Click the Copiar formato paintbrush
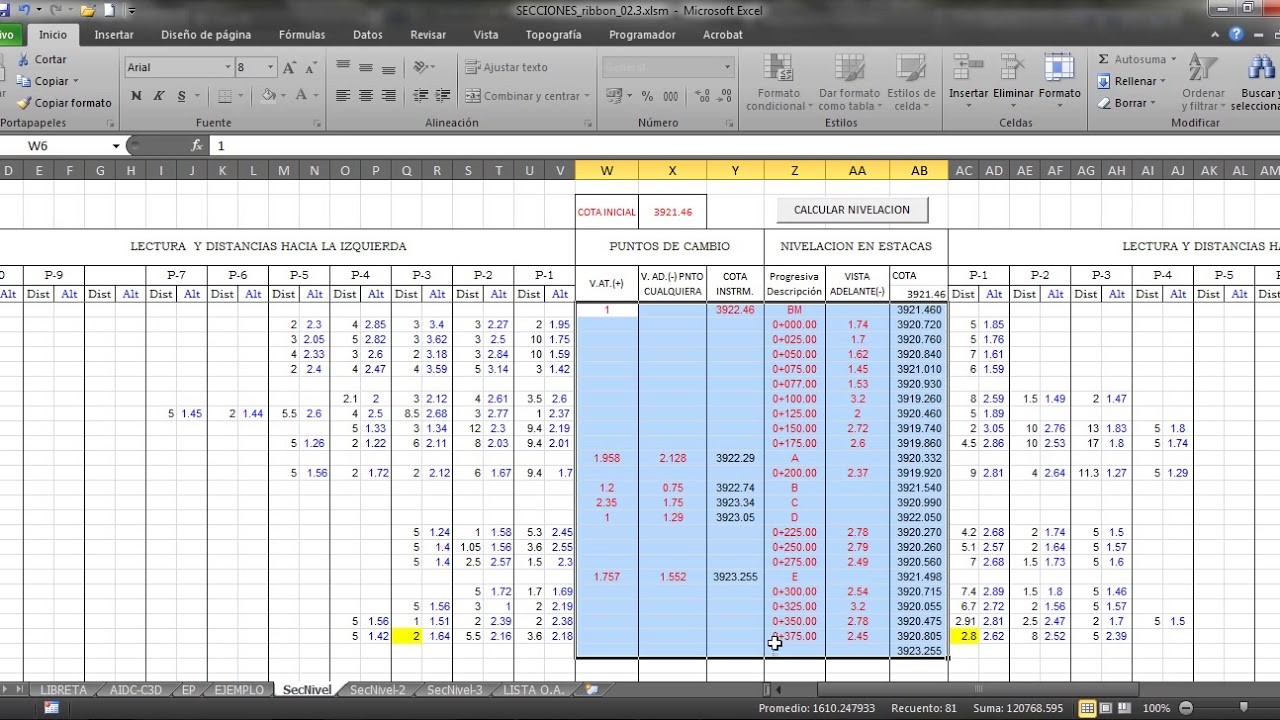Image resolution: width=1280 pixels, height=720 pixels. coord(65,103)
